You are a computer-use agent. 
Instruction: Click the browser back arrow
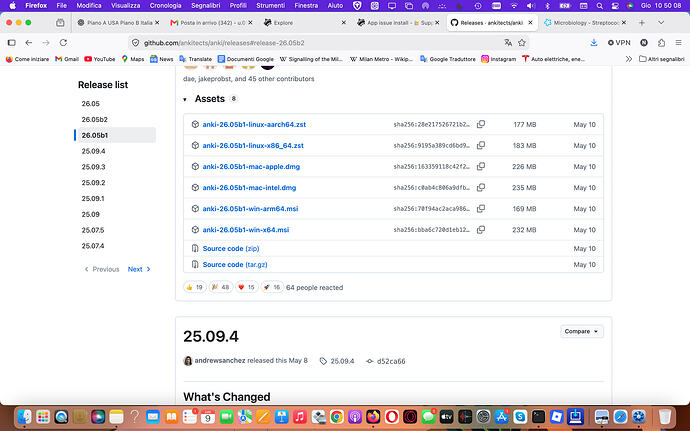pos(29,43)
